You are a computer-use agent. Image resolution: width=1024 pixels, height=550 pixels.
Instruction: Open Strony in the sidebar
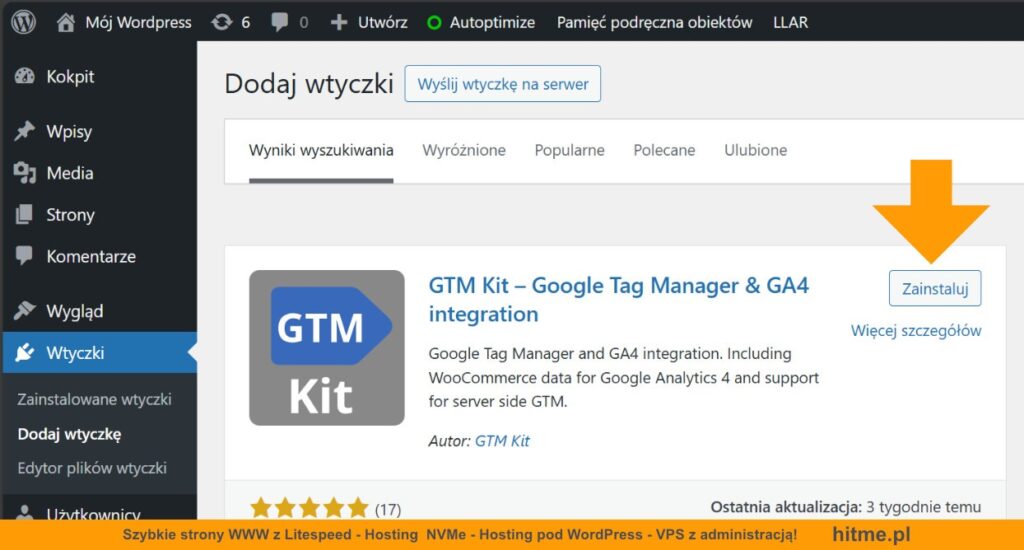click(71, 215)
